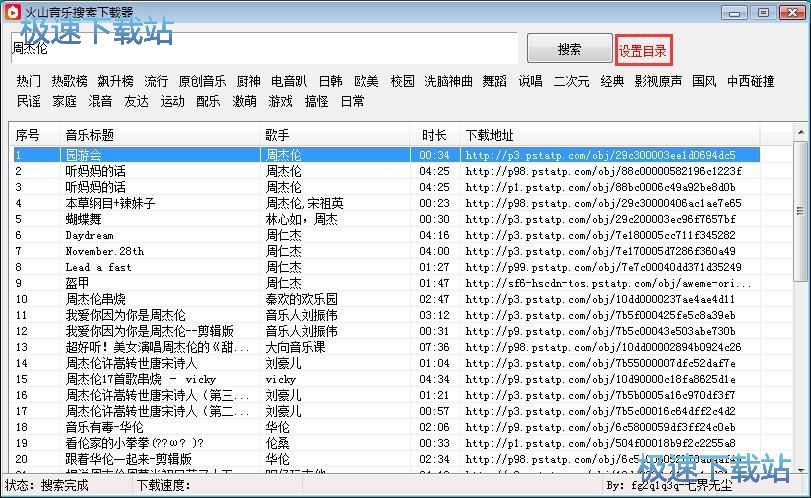
Task: Select row 11 我爱你因为你是周杰伦
Action: [x=387, y=315]
